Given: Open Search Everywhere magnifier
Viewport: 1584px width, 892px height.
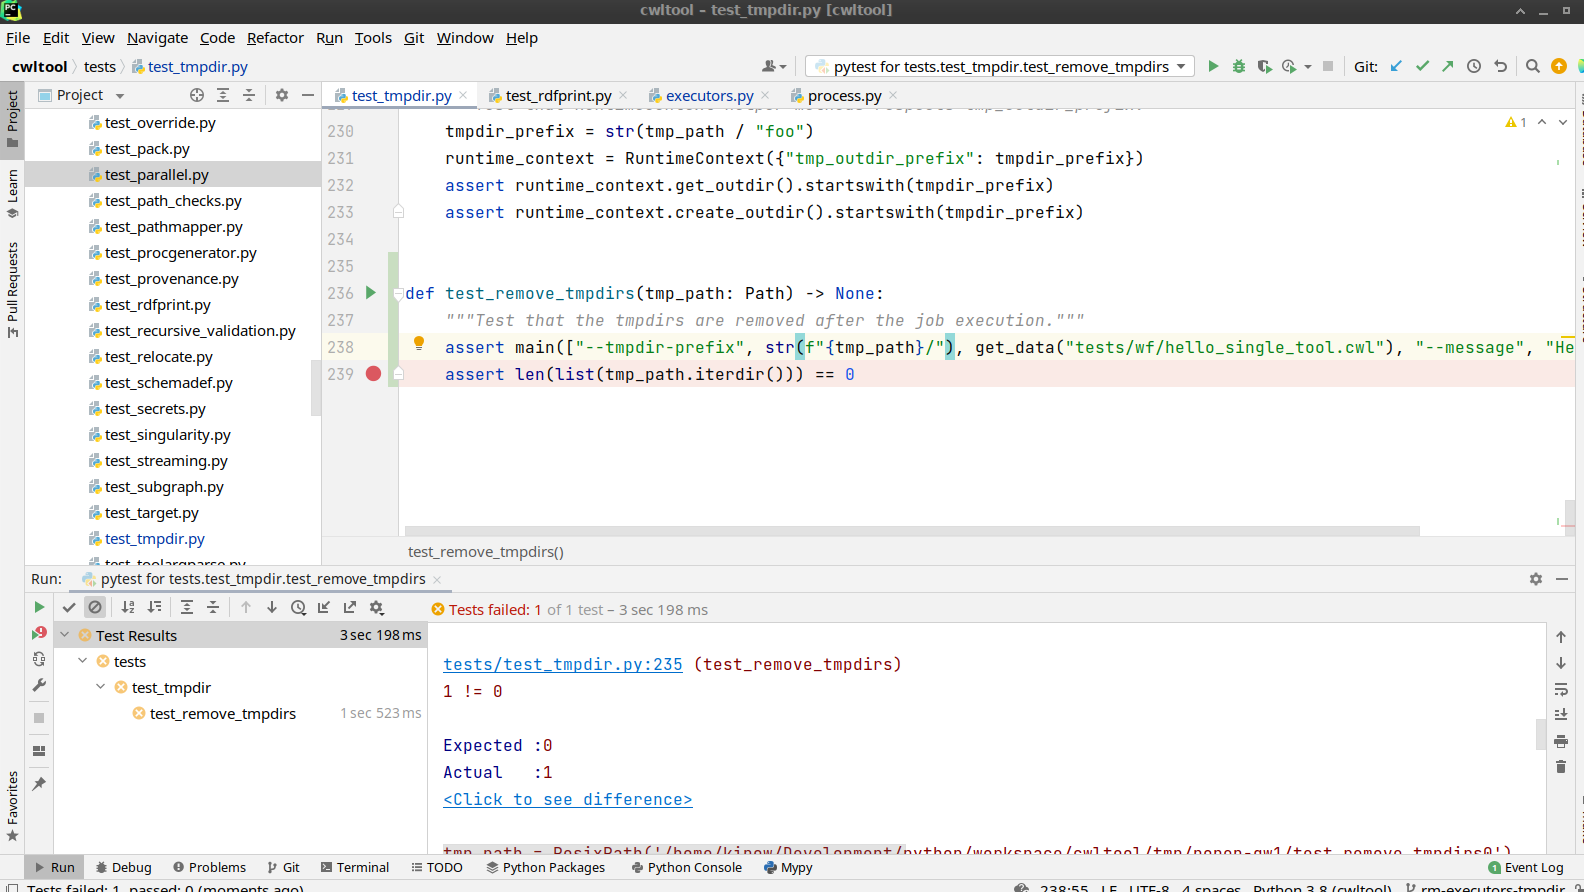Looking at the screenshot, I should (x=1533, y=66).
